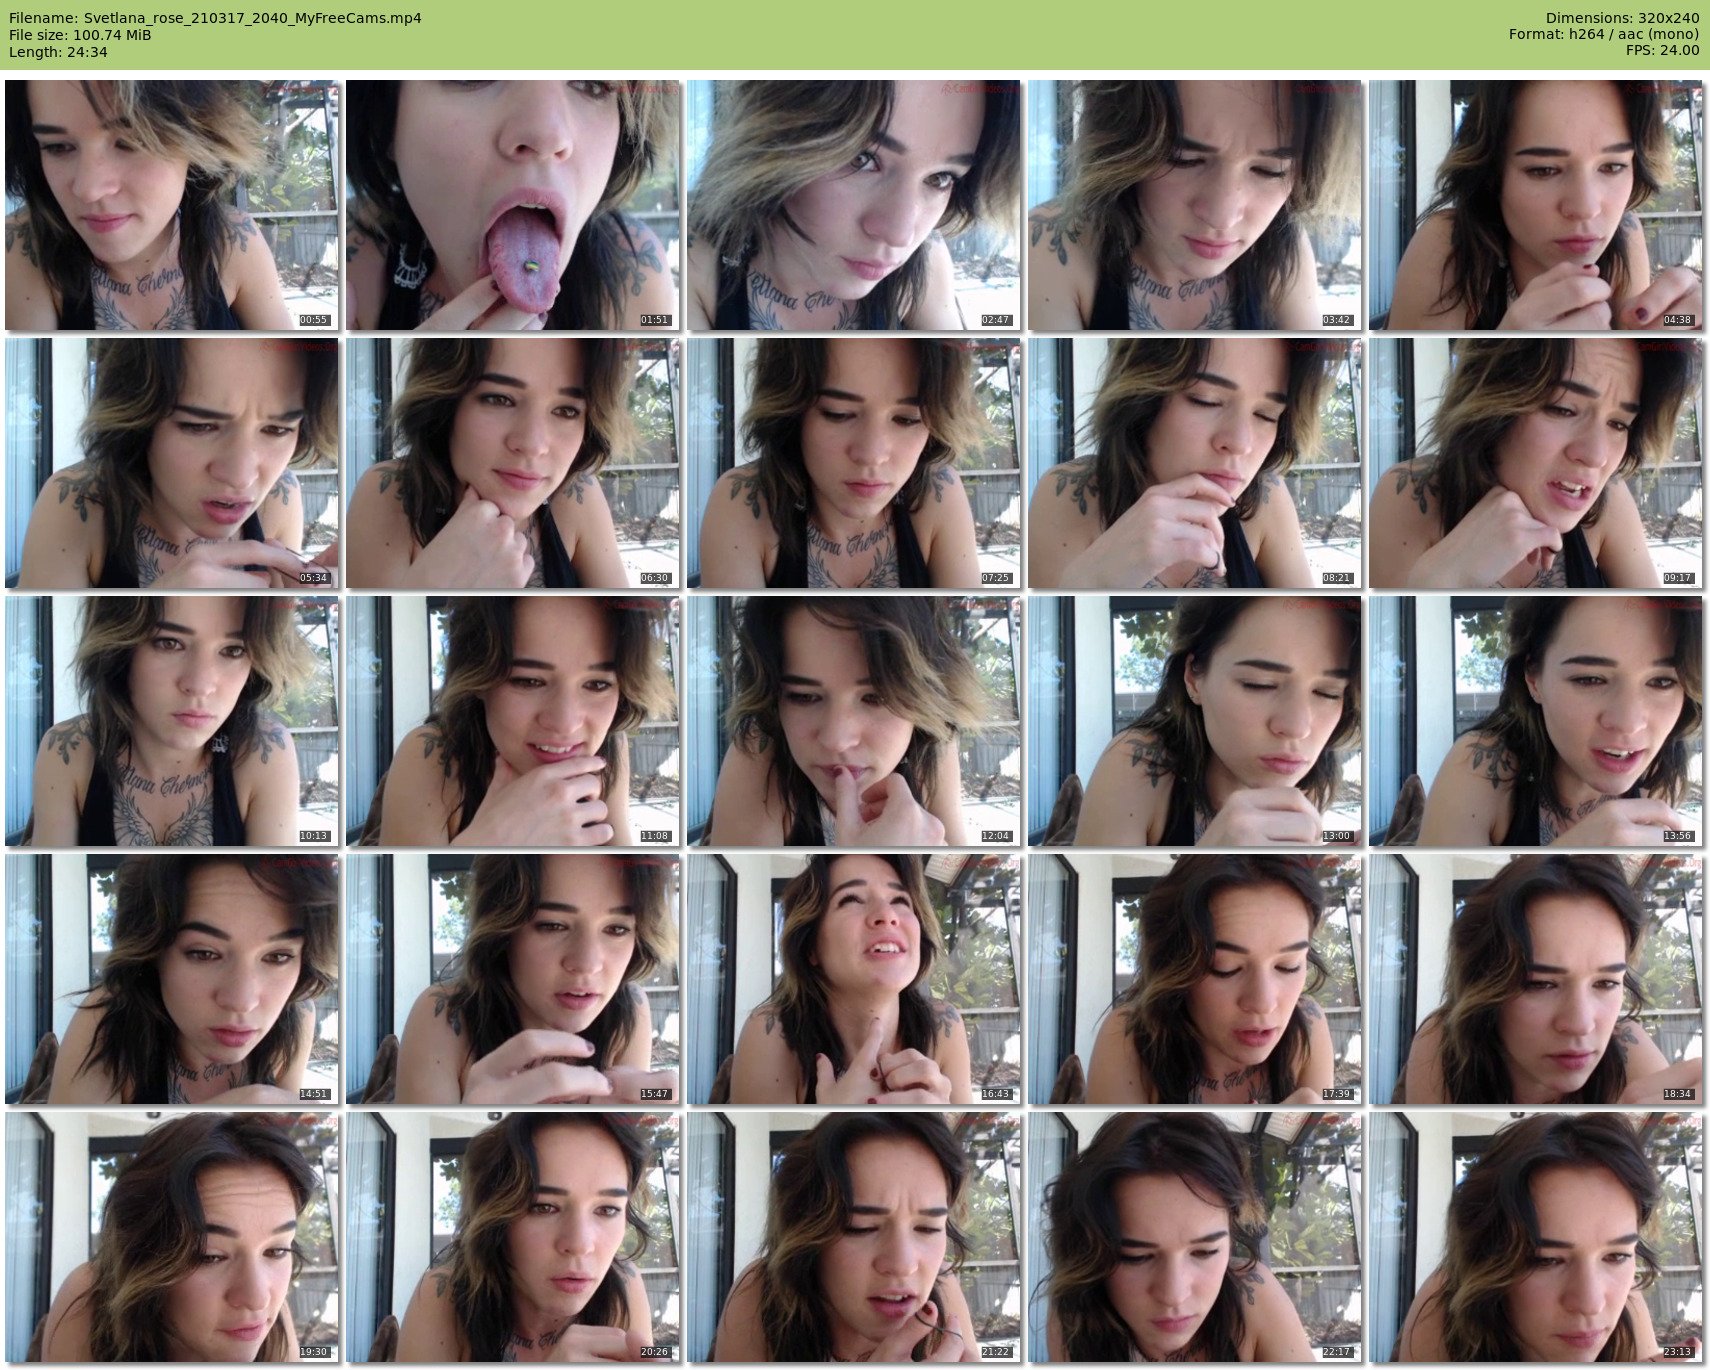Select the "File size: 100.74 MiB" text
Image resolution: width=1710 pixels, height=1370 pixels.
(80, 35)
